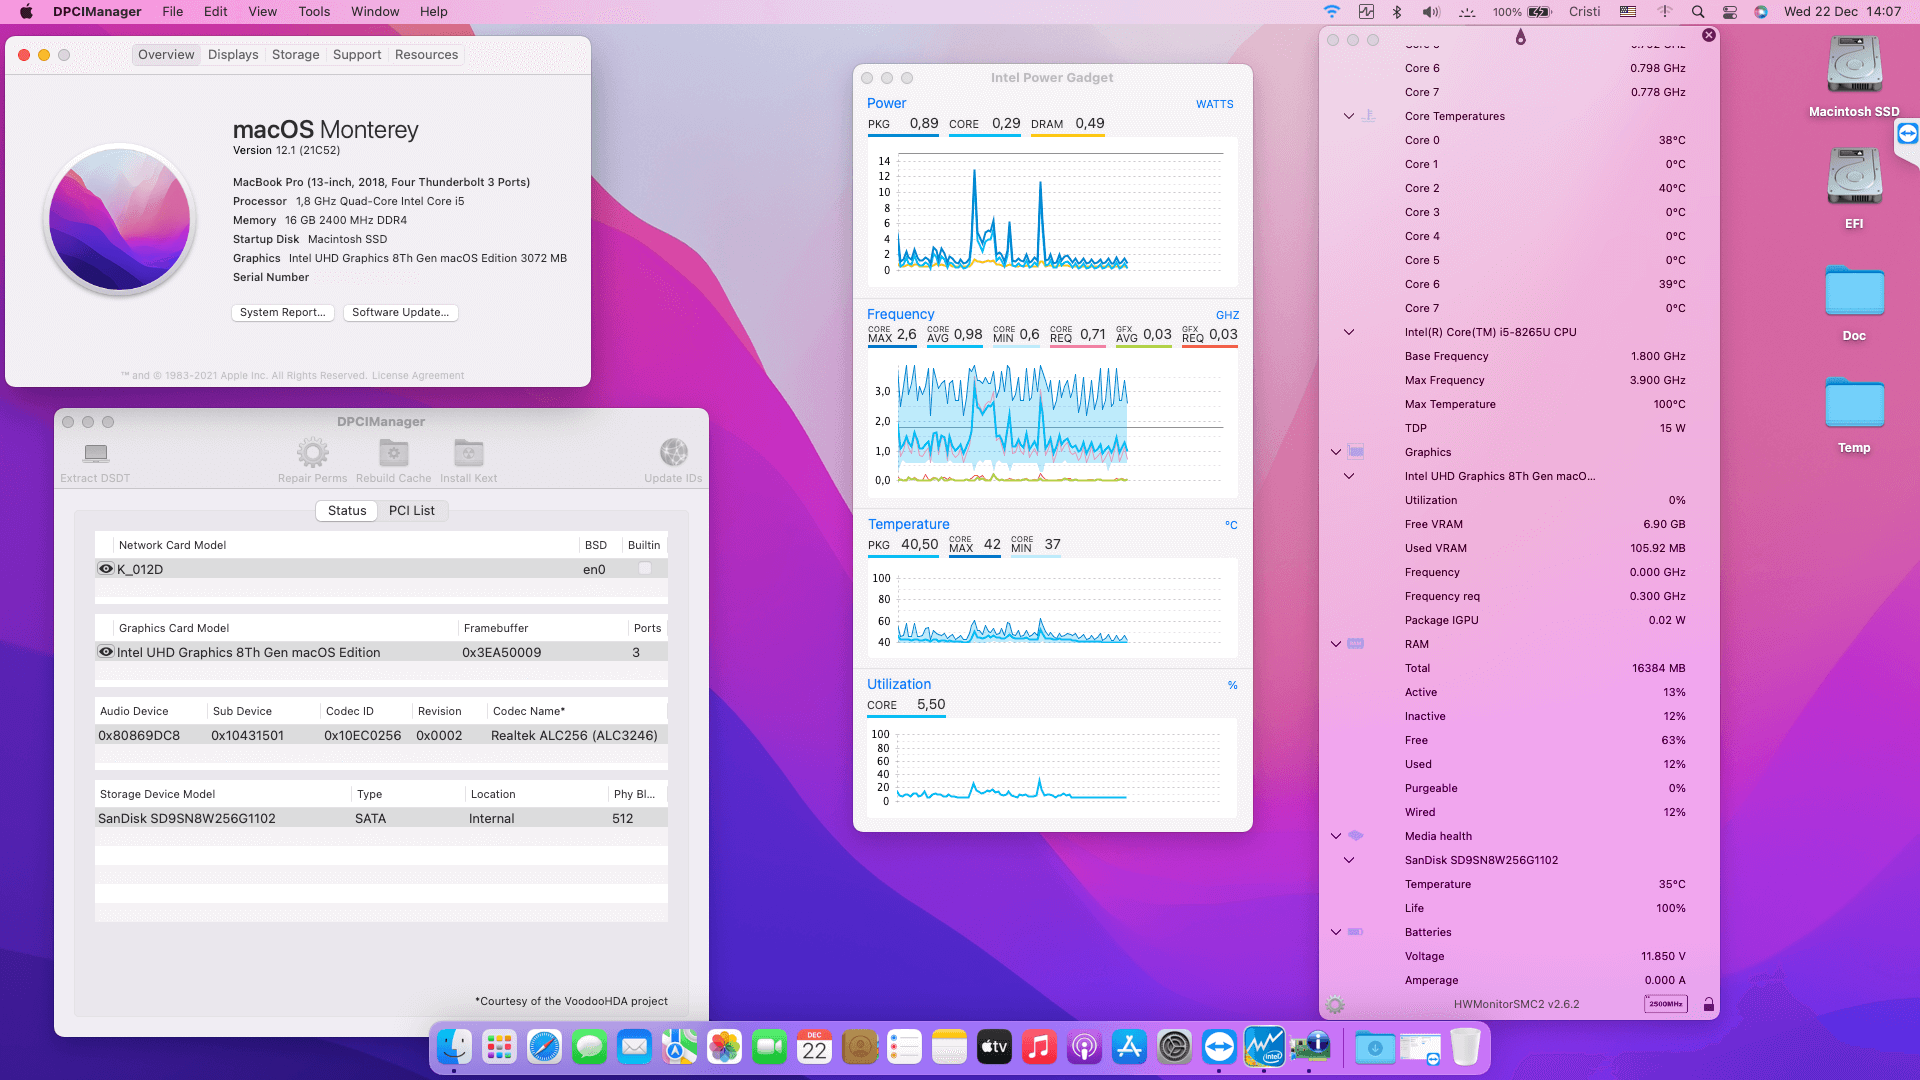Open Finder from the dock
The height and width of the screenshot is (1080, 1920).
[454, 1047]
